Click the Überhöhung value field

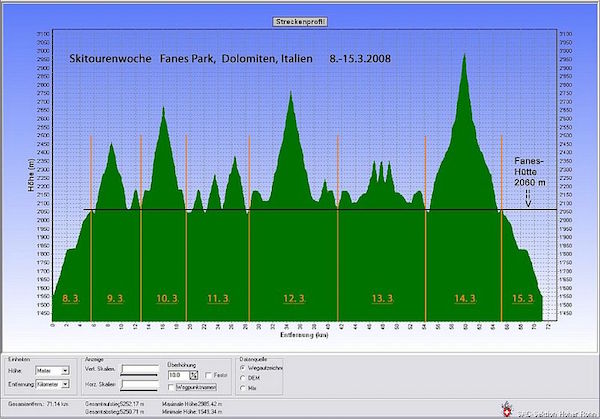coord(179,375)
